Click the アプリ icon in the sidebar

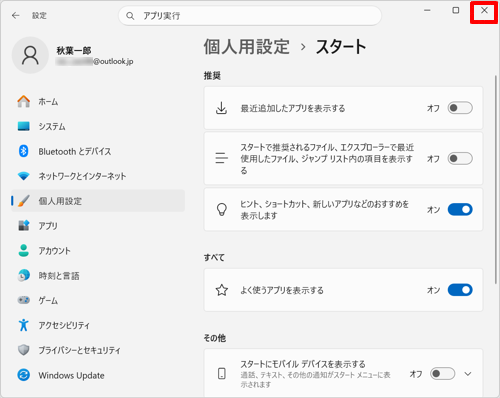point(23,226)
